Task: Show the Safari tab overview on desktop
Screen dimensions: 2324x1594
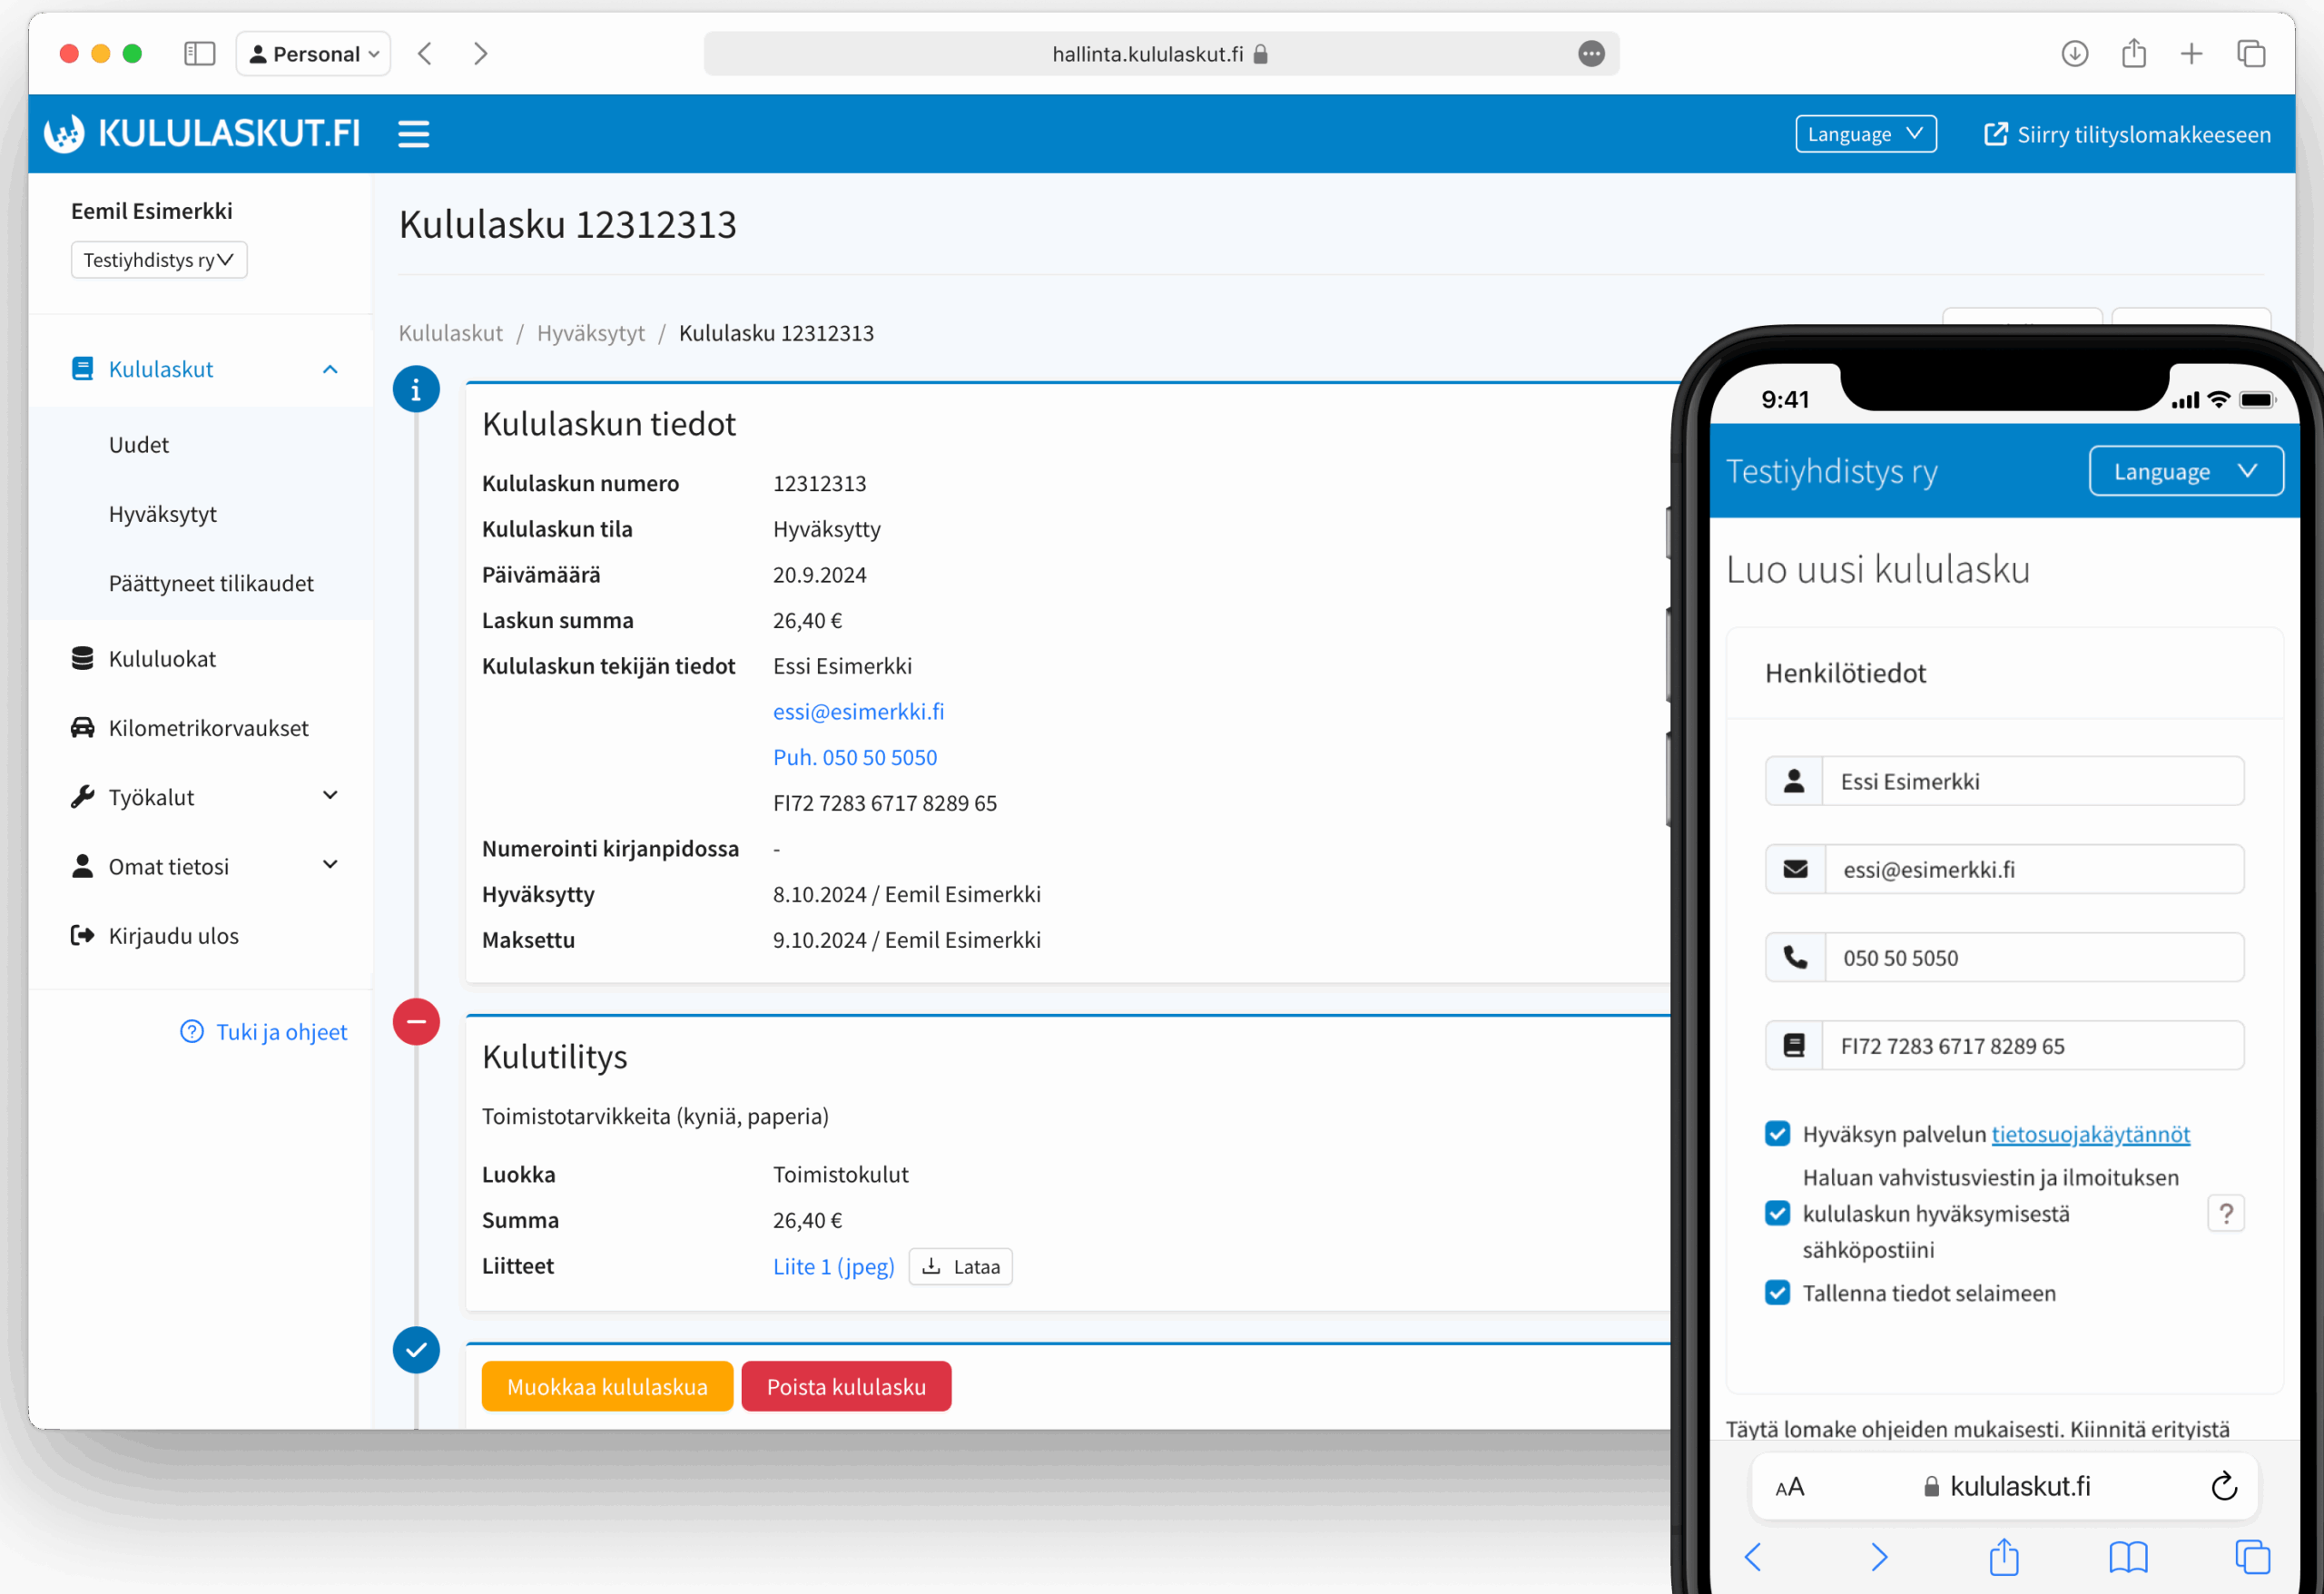Action: point(2252,54)
